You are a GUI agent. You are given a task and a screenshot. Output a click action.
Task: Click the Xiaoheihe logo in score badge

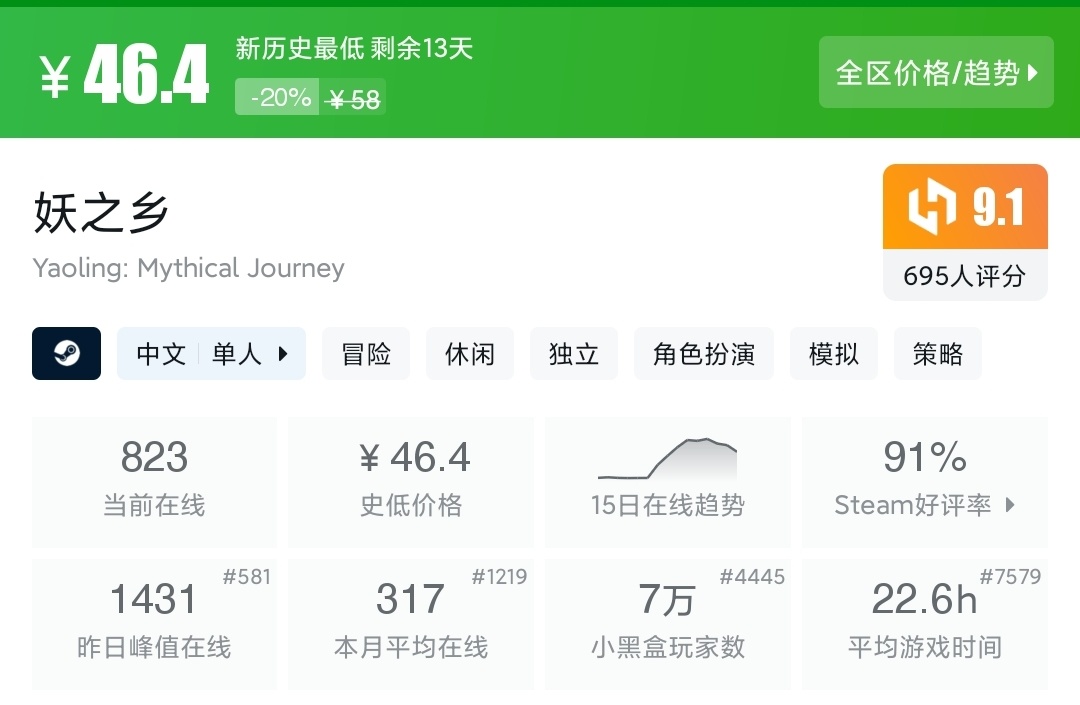tap(932, 207)
